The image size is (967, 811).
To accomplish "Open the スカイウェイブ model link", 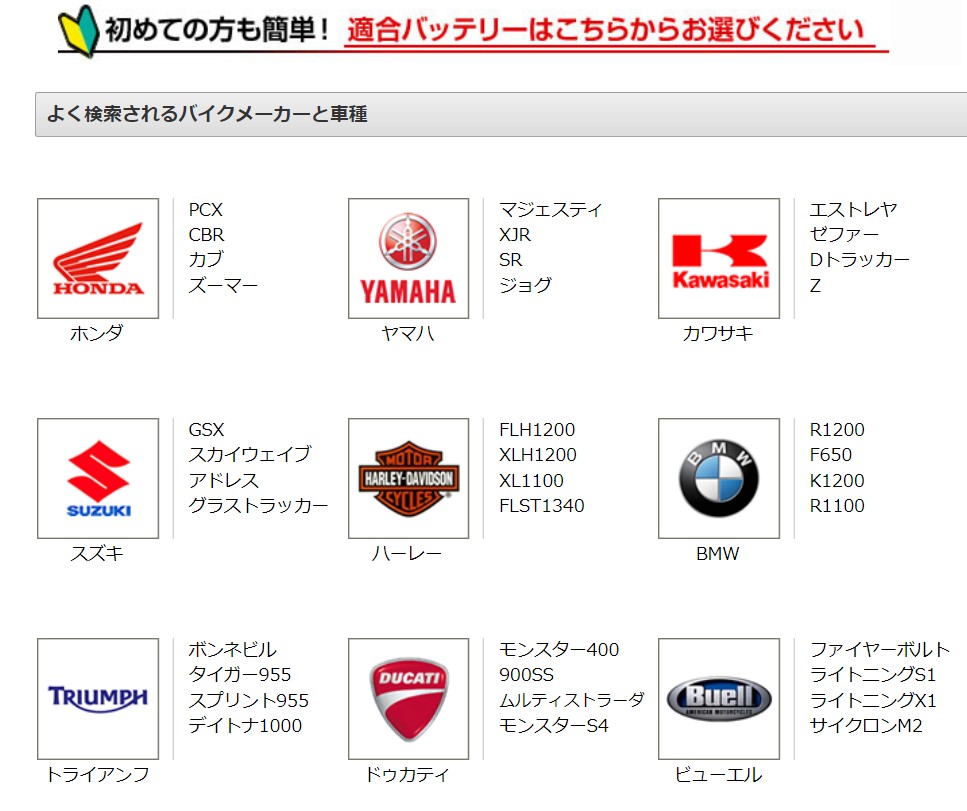I will click(x=250, y=455).
